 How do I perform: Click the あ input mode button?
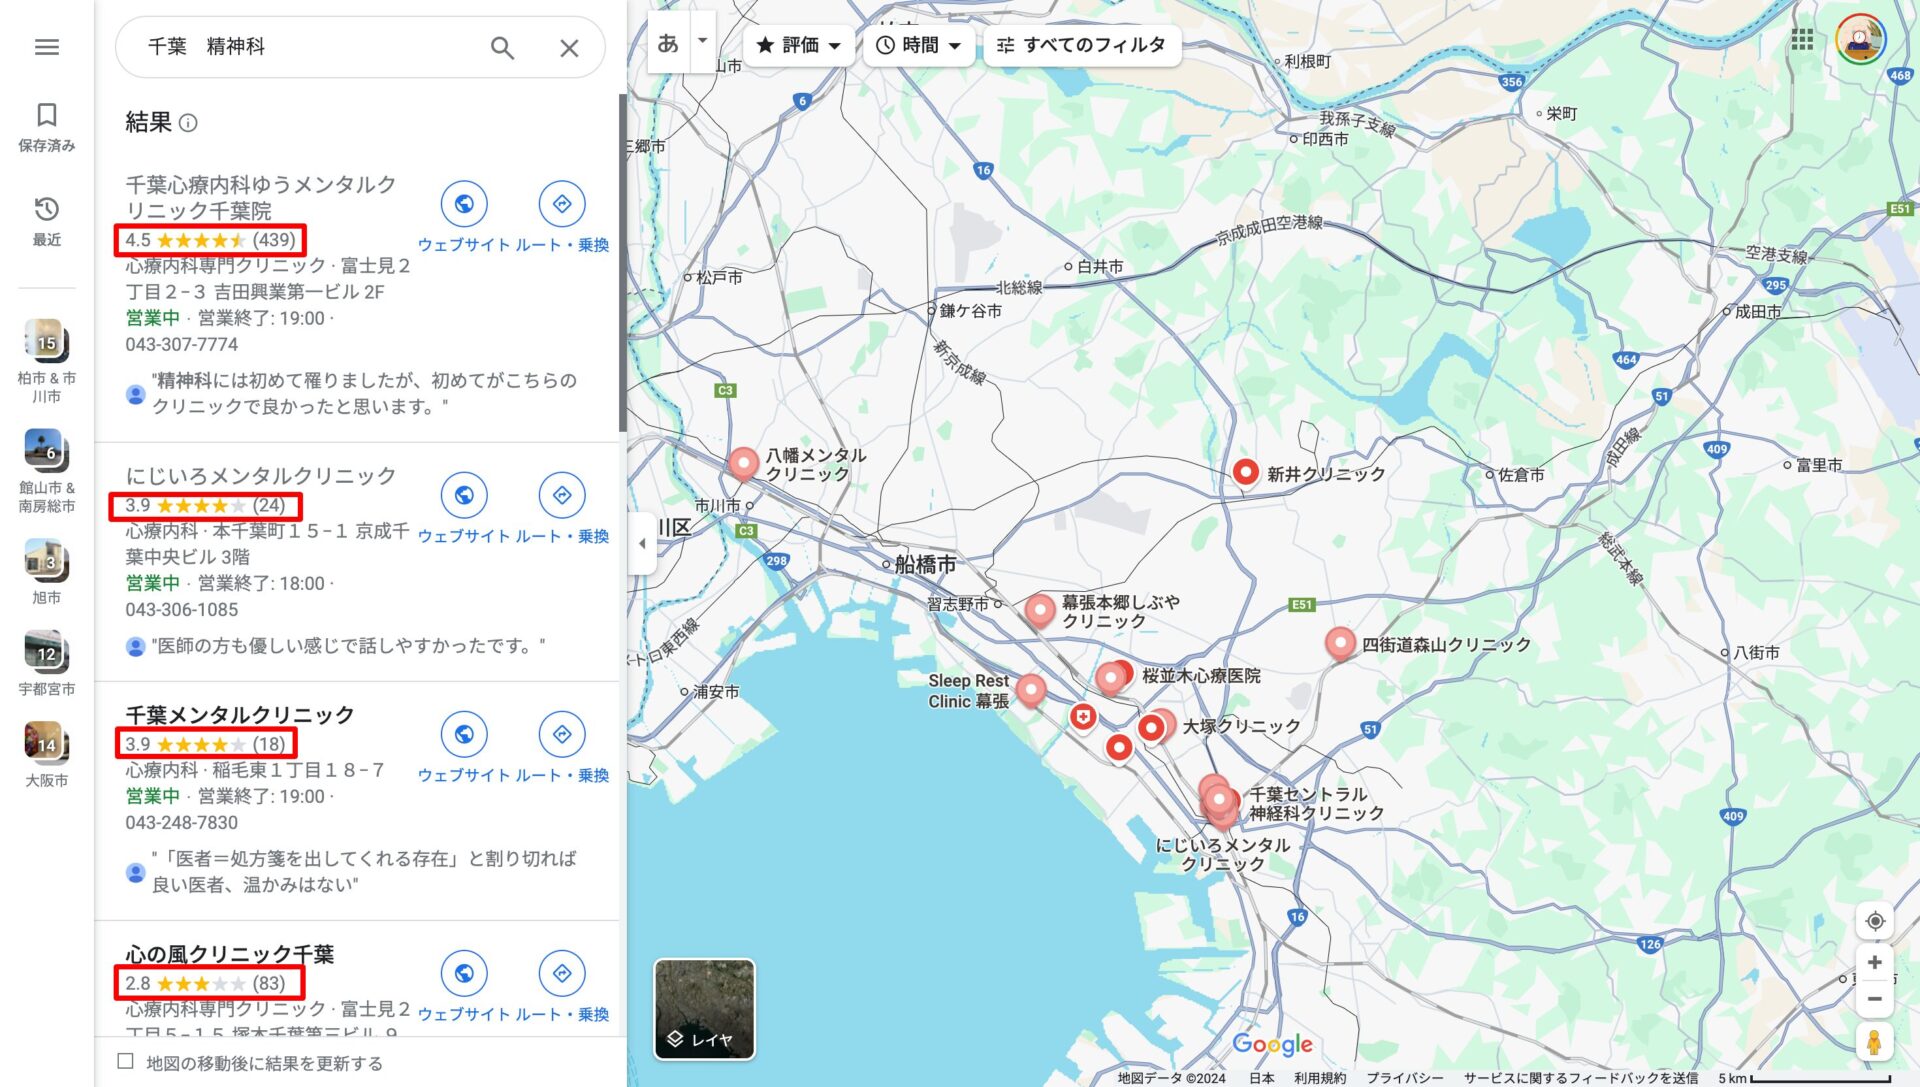(x=668, y=42)
